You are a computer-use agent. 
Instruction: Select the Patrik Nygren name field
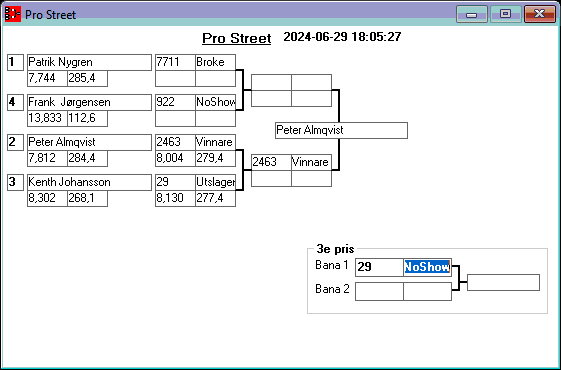click(89, 62)
